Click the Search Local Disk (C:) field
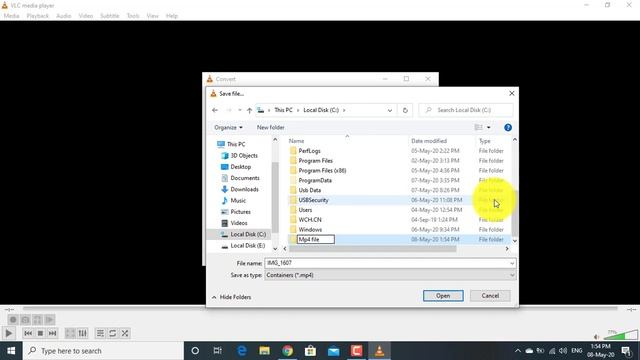 (x=466, y=110)
